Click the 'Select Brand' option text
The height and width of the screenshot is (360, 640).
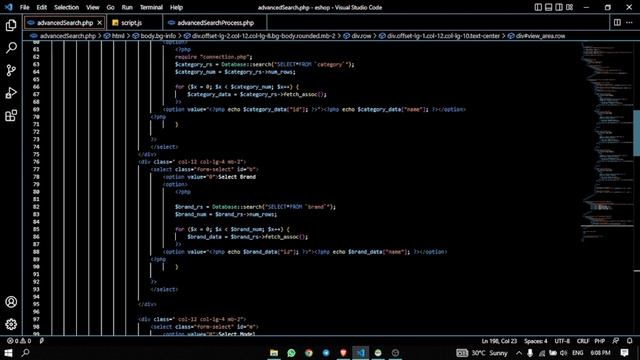pyautogui.click(x=237, y=177)
